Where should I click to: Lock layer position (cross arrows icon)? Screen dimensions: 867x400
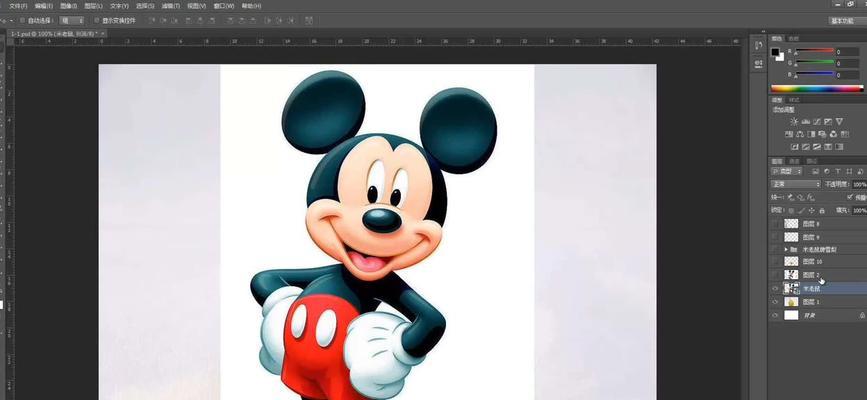pos(812,211)
